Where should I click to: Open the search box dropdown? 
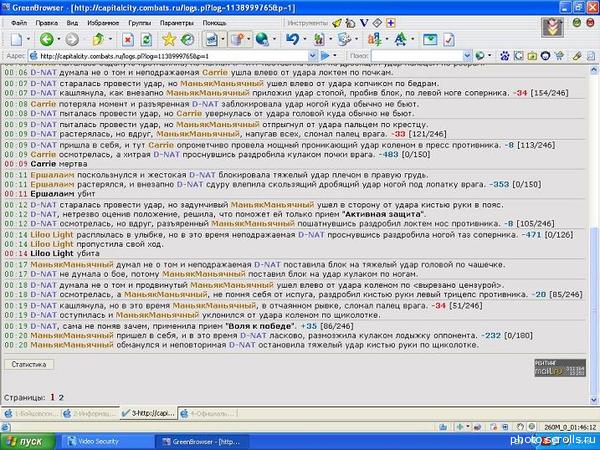467,56
